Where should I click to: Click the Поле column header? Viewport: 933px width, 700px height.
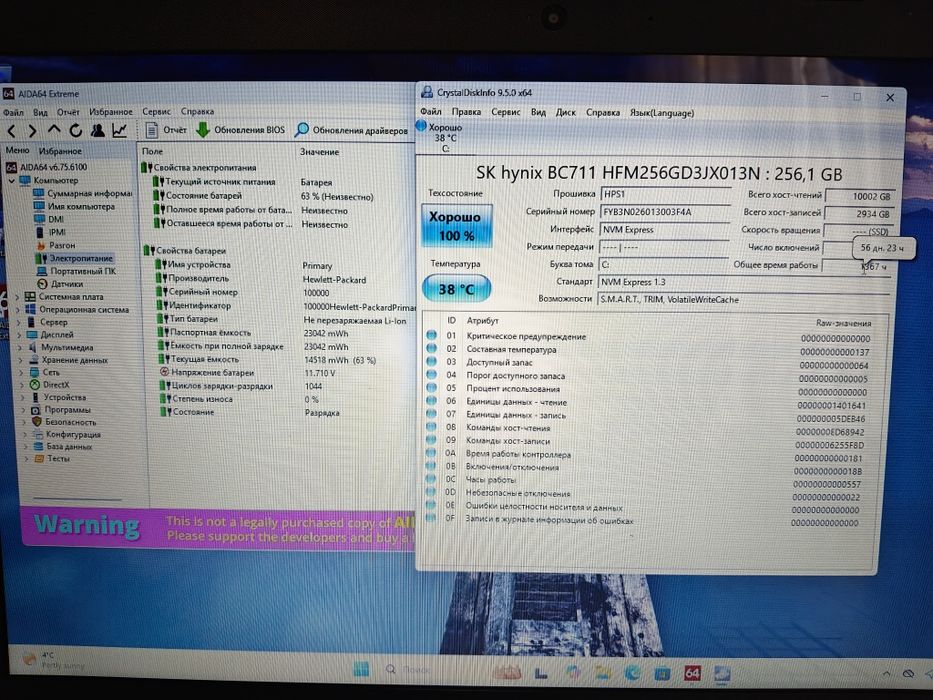coord(153,151)
